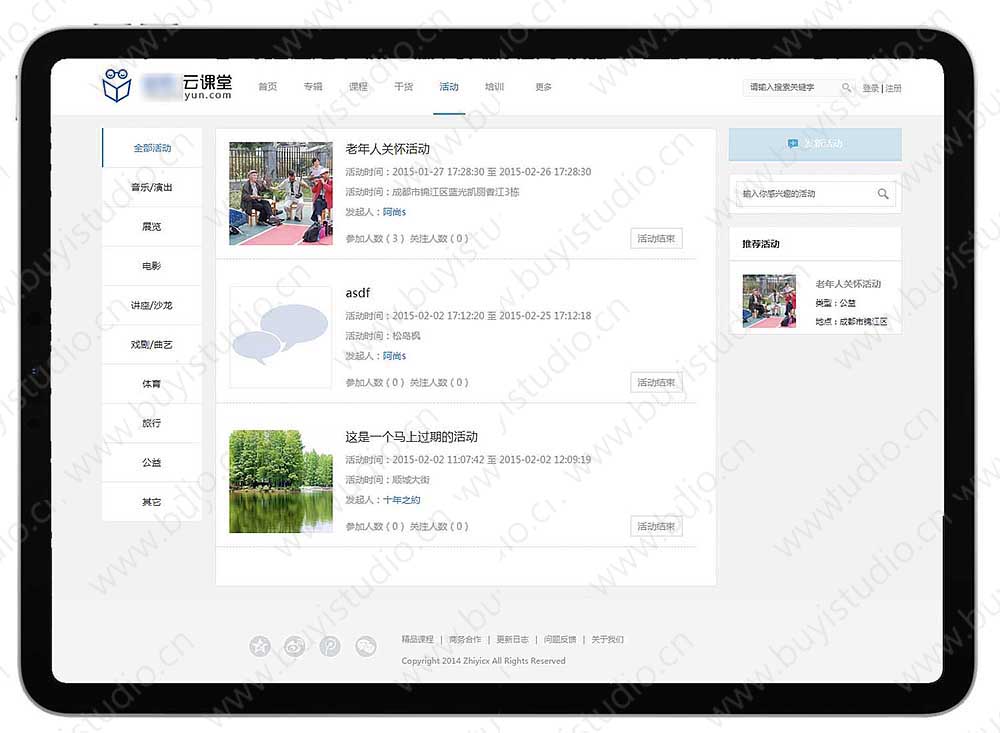Click the 云课堂 owl logo
This screenshot has height=733, width=1000.
[117, 86]
